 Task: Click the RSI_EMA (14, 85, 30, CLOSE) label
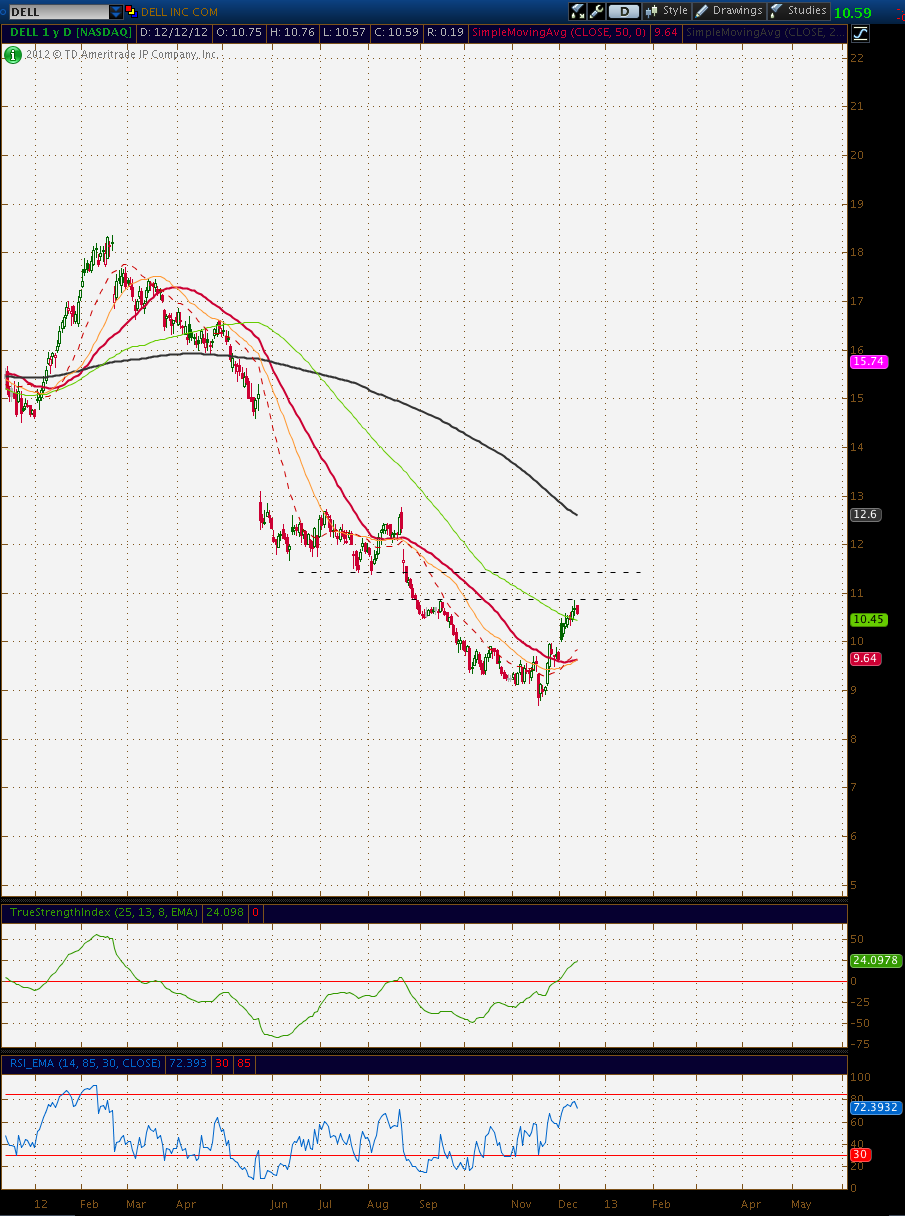[x=85, y=1063]
